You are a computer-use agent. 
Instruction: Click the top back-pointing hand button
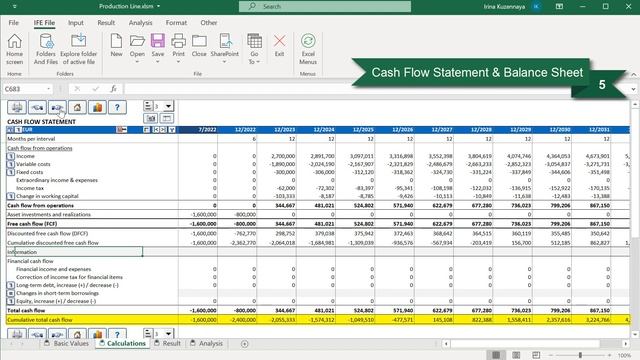tap(37, 107)
